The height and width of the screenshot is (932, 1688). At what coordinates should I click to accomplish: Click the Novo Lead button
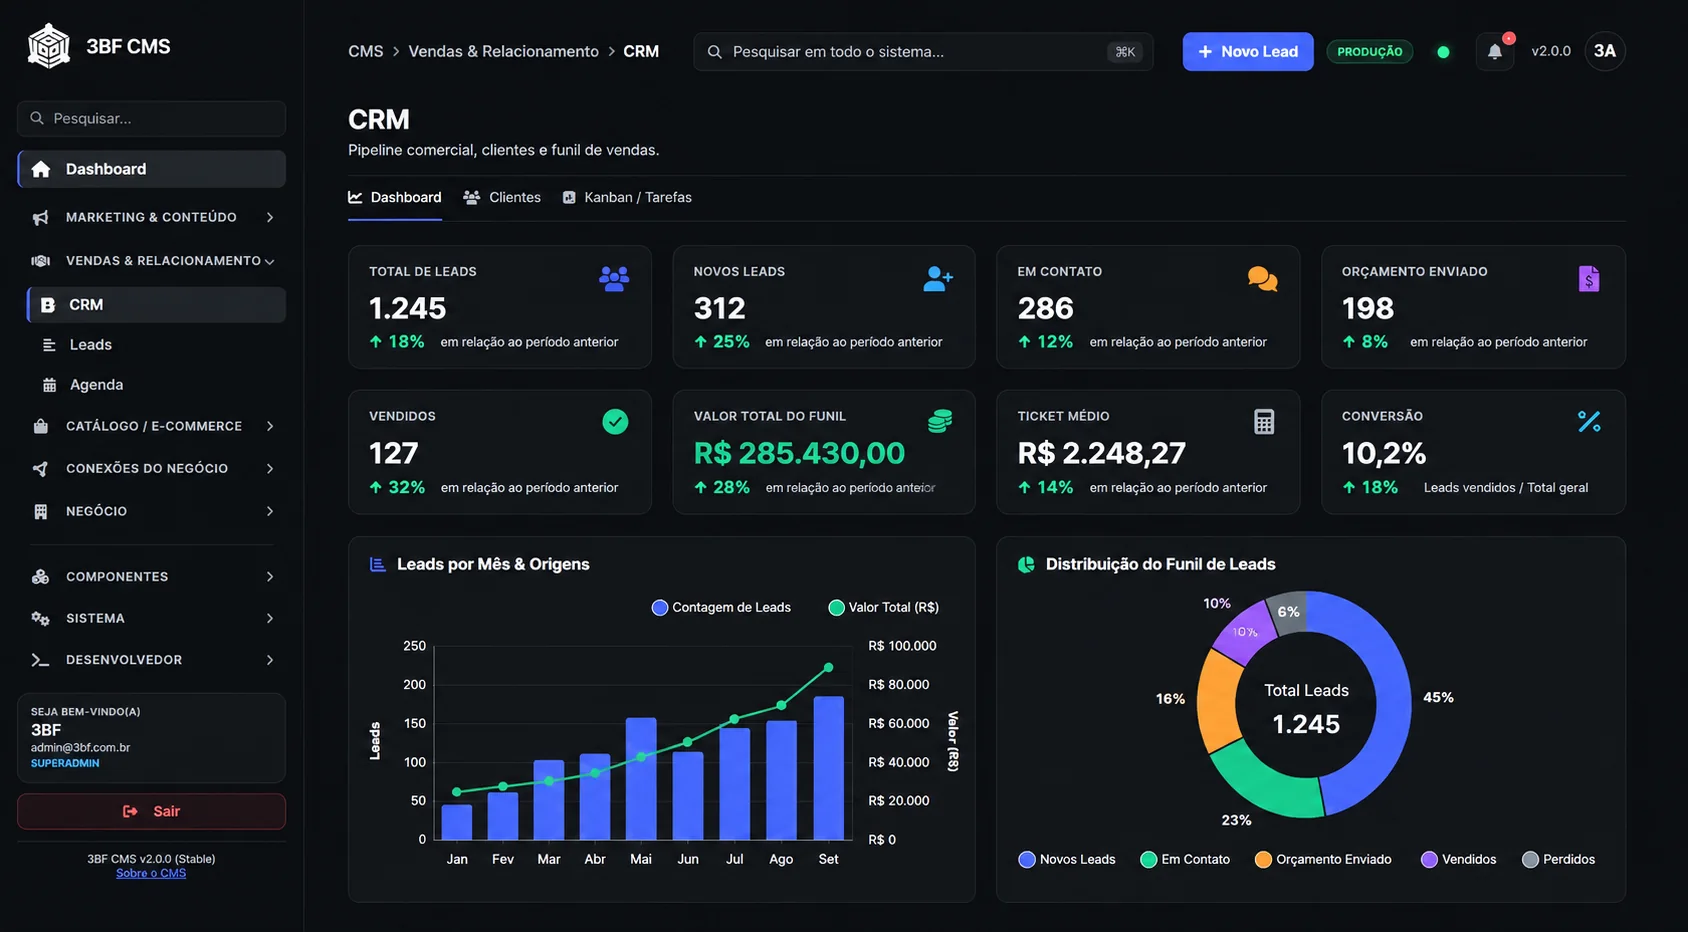pyautogui.click(x=1248, y=52)
